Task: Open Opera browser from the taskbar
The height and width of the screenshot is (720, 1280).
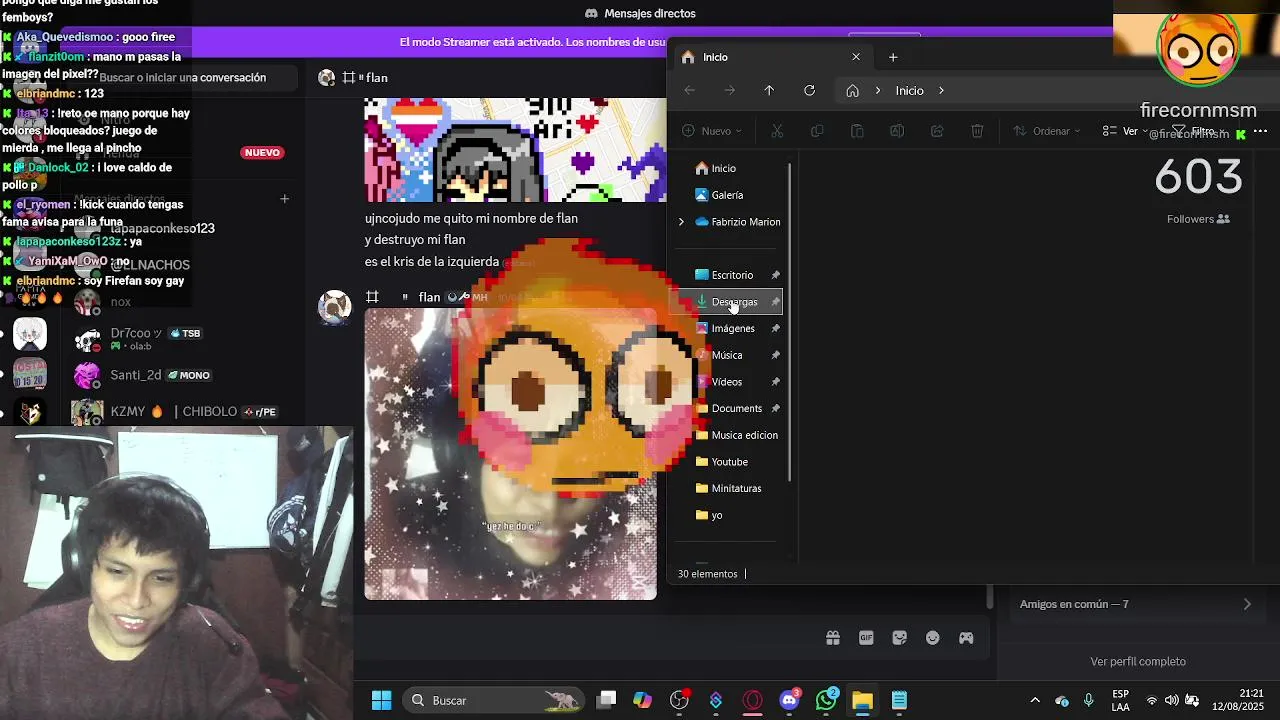Action: (752, 700)
